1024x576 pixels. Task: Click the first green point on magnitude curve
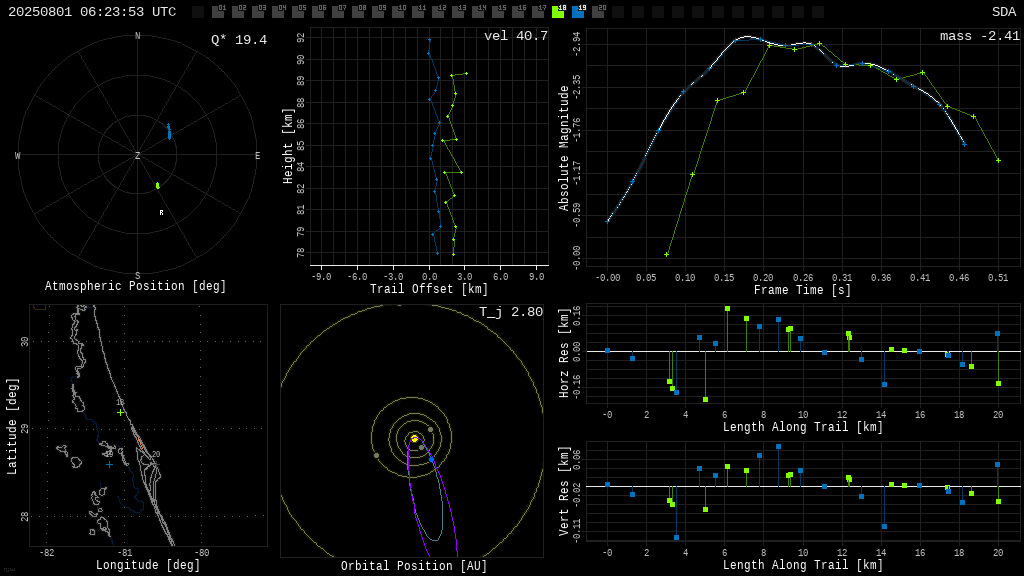666,254
